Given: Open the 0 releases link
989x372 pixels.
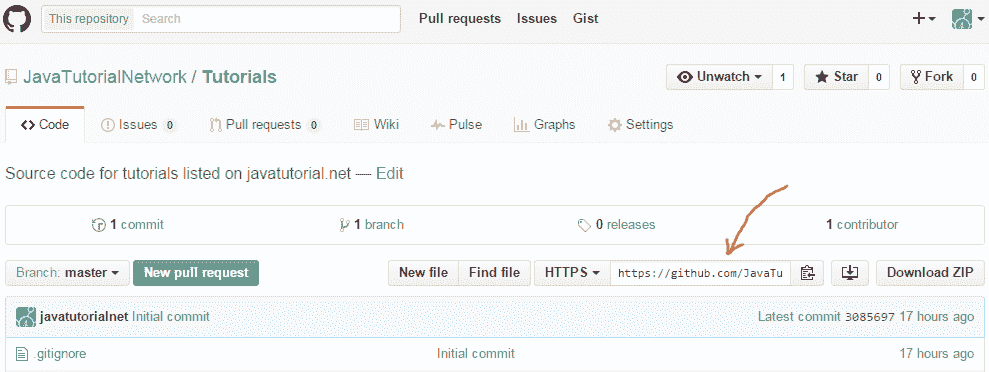Looking at the screenshot, I should click(617, 224).
